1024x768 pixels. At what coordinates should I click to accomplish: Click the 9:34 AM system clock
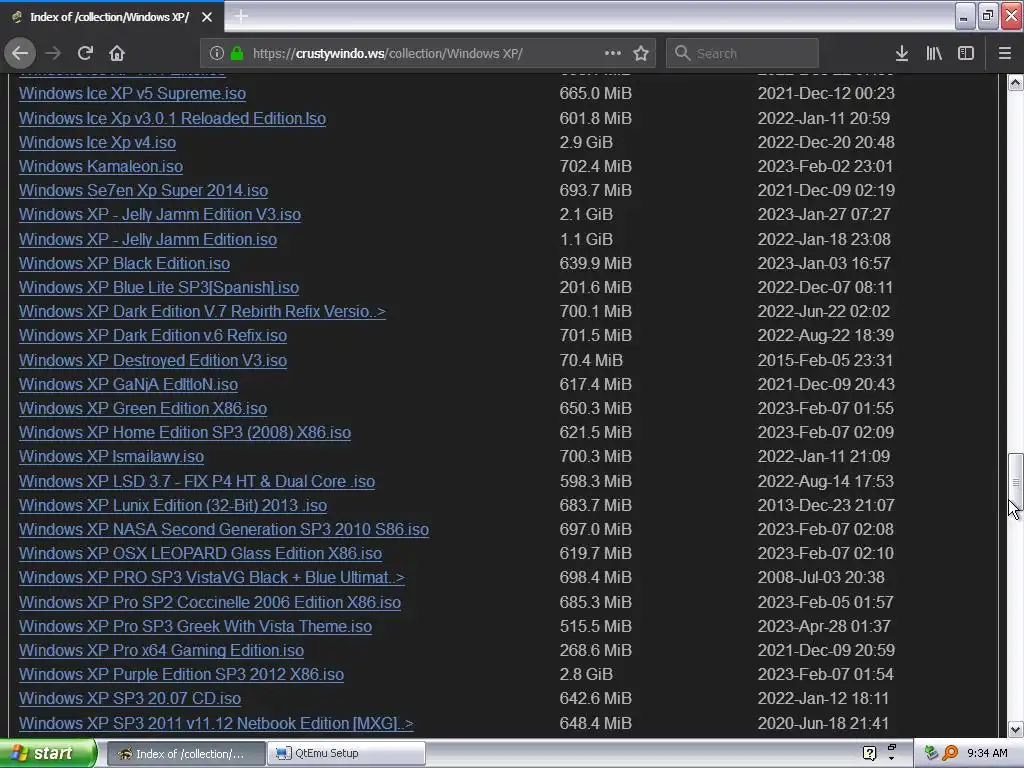(987, 753)
